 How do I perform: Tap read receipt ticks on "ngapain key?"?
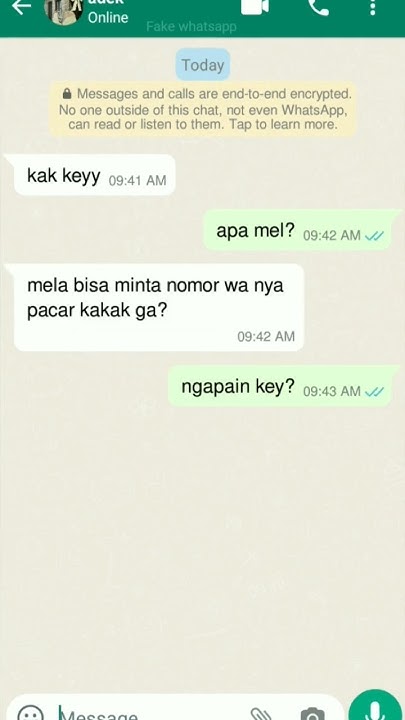pos(374,392)
